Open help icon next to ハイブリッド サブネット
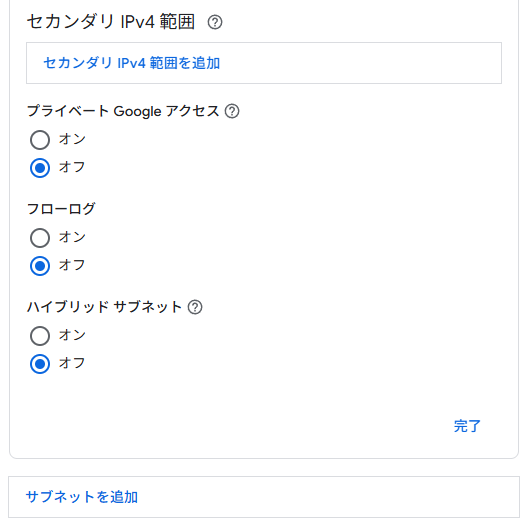Screen dimensions: 531x525 [195, 307]
